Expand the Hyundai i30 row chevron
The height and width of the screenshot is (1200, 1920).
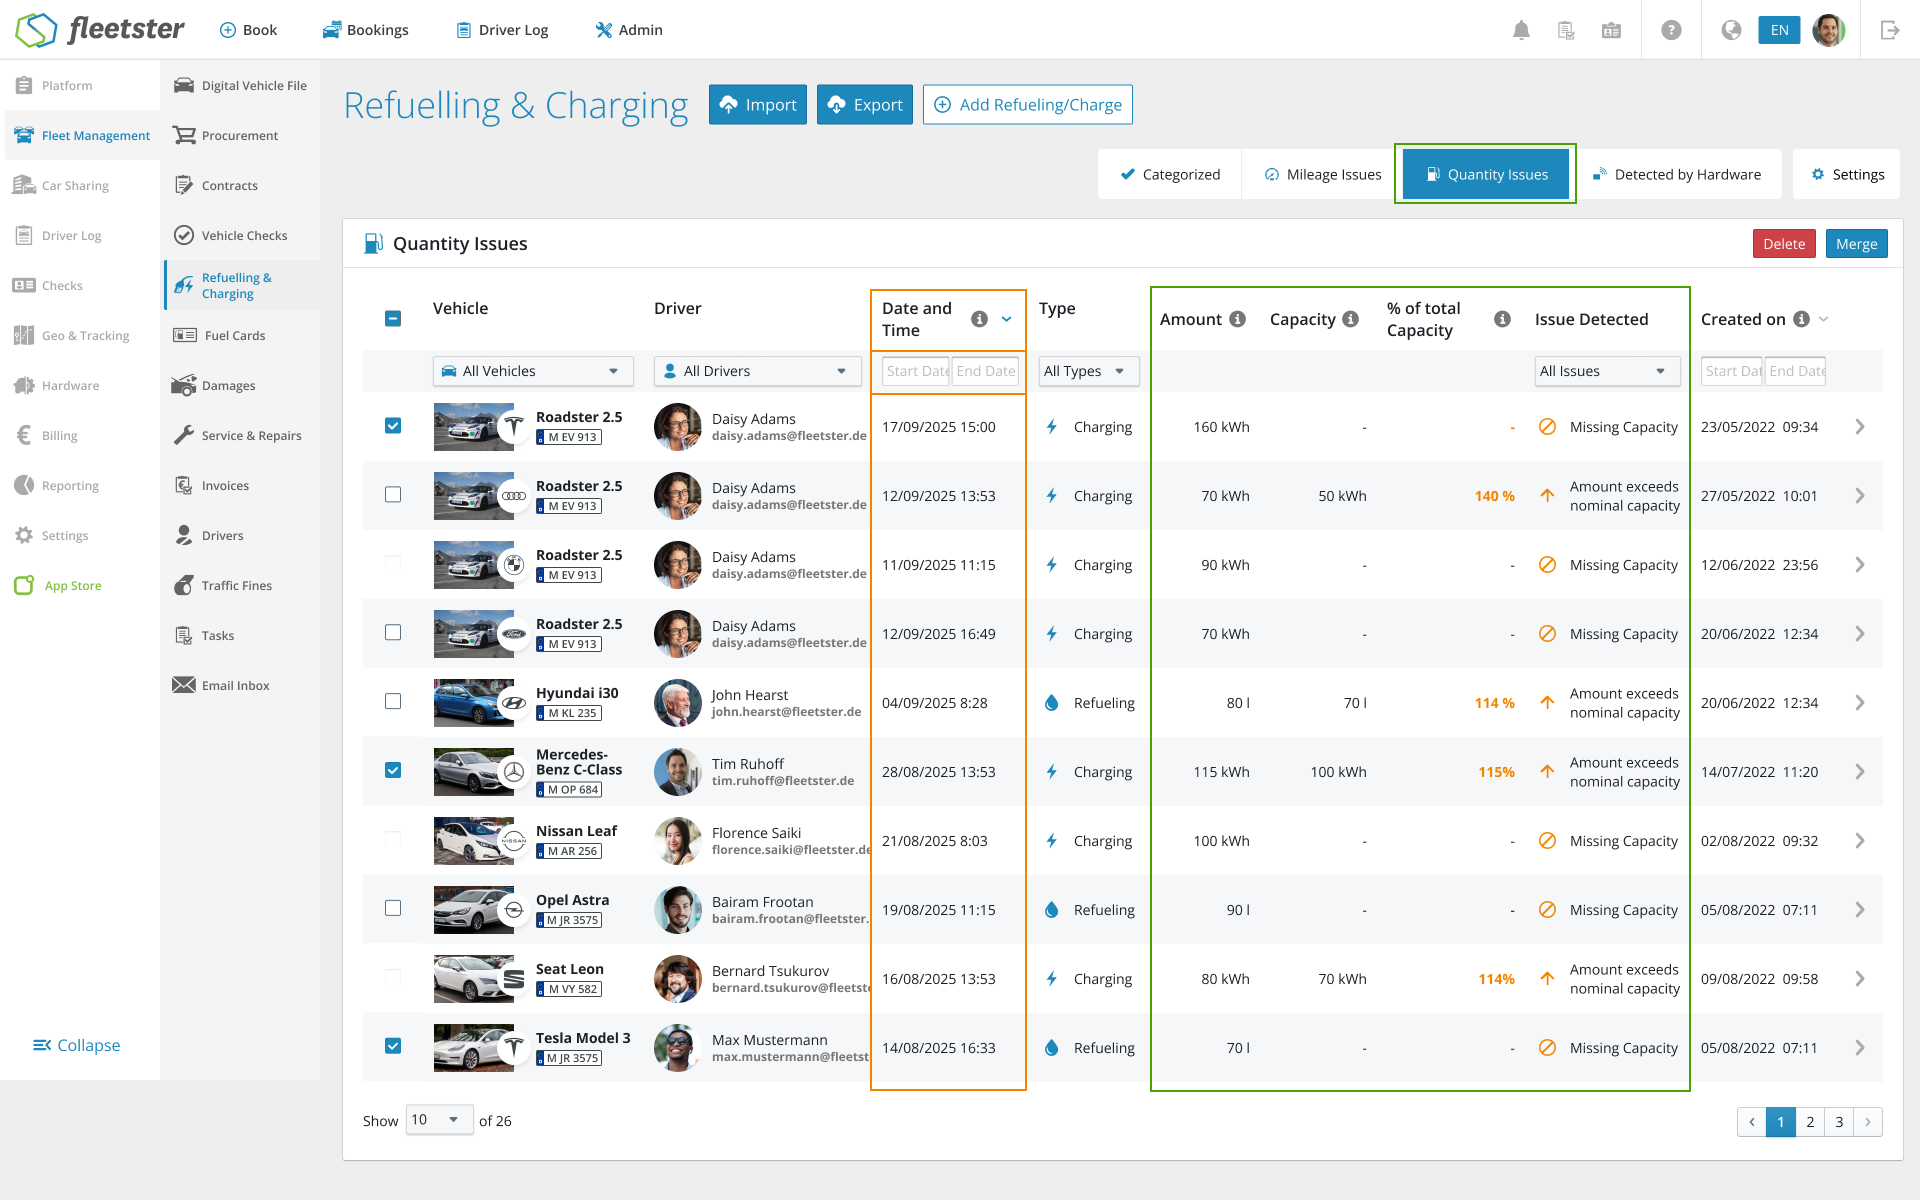click(x=1860, y=703)
